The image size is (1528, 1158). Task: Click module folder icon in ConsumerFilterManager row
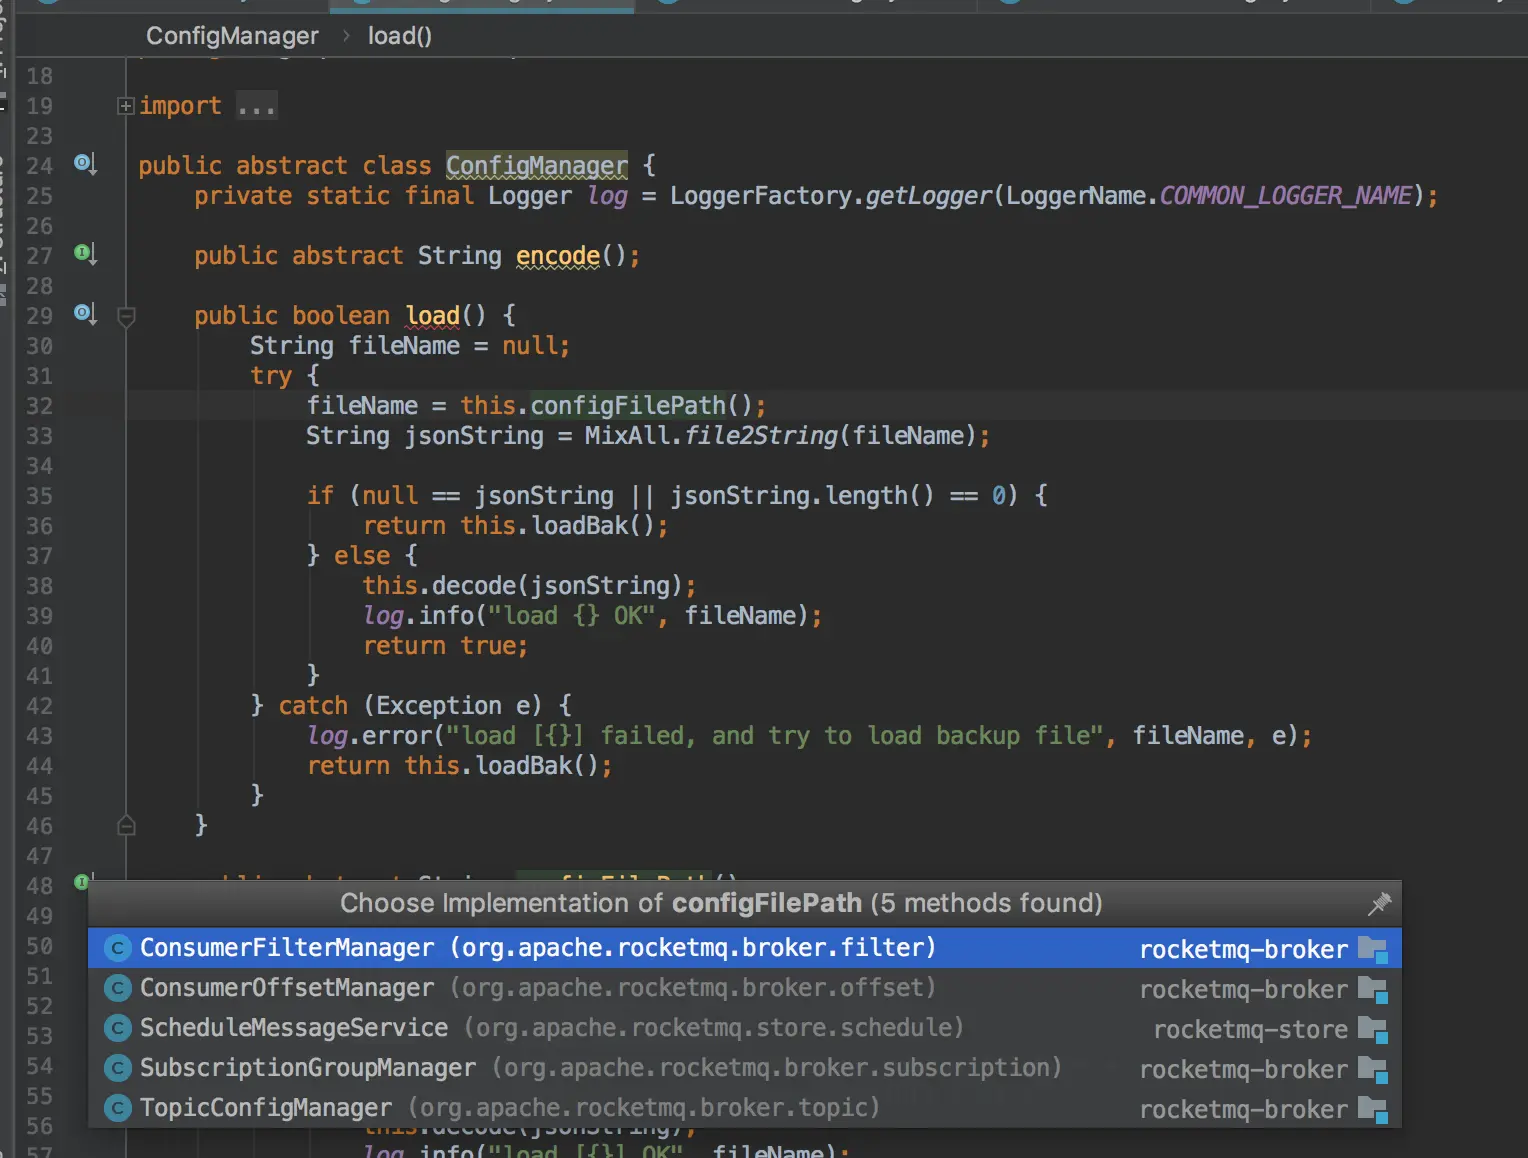click(x=1373, y=950)
